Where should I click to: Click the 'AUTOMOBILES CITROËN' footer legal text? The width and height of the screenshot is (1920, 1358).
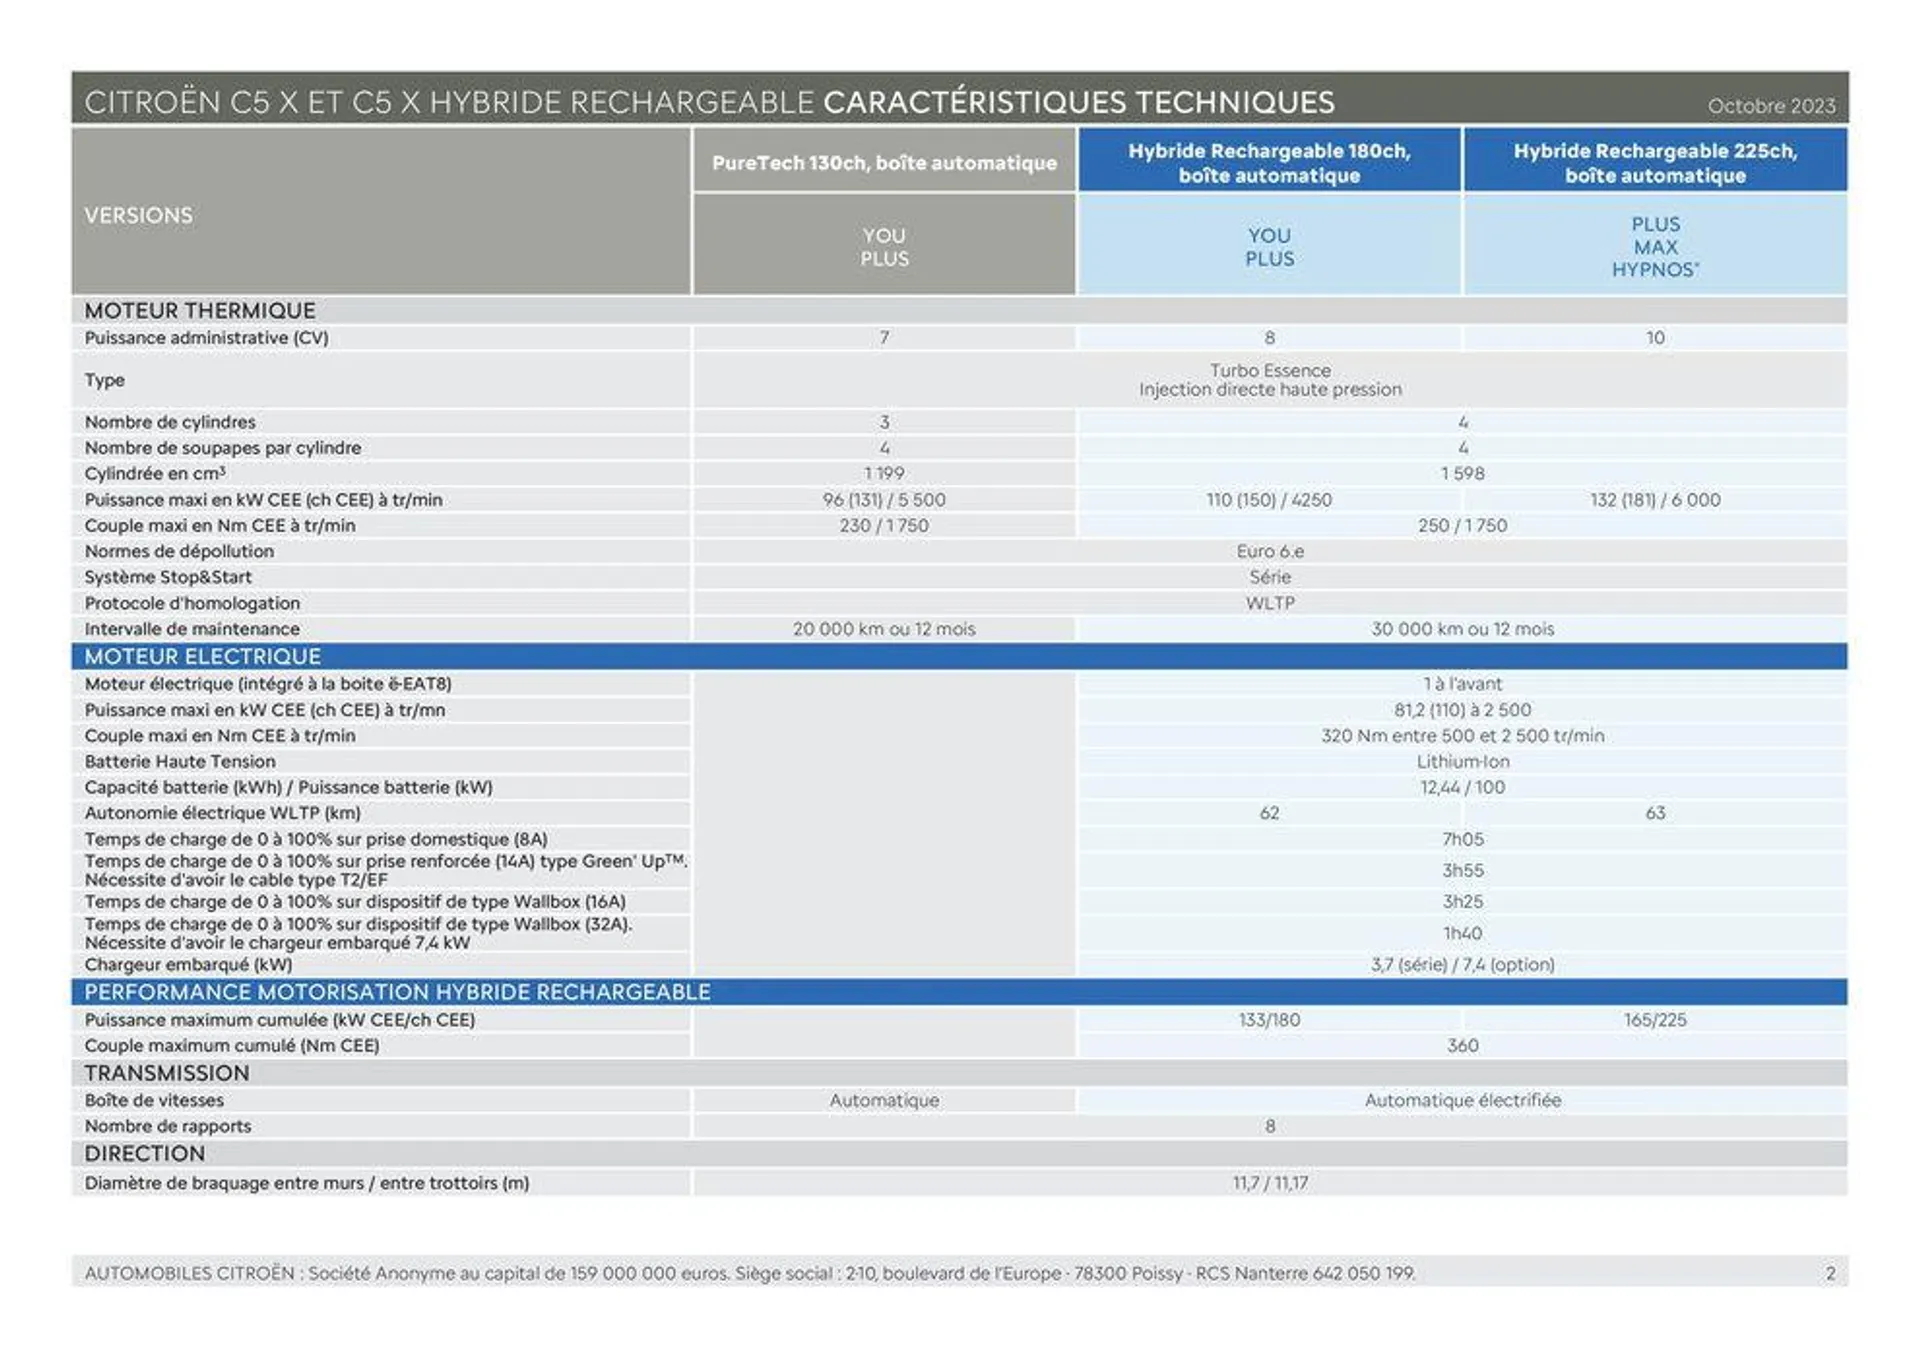point(750,1273)
